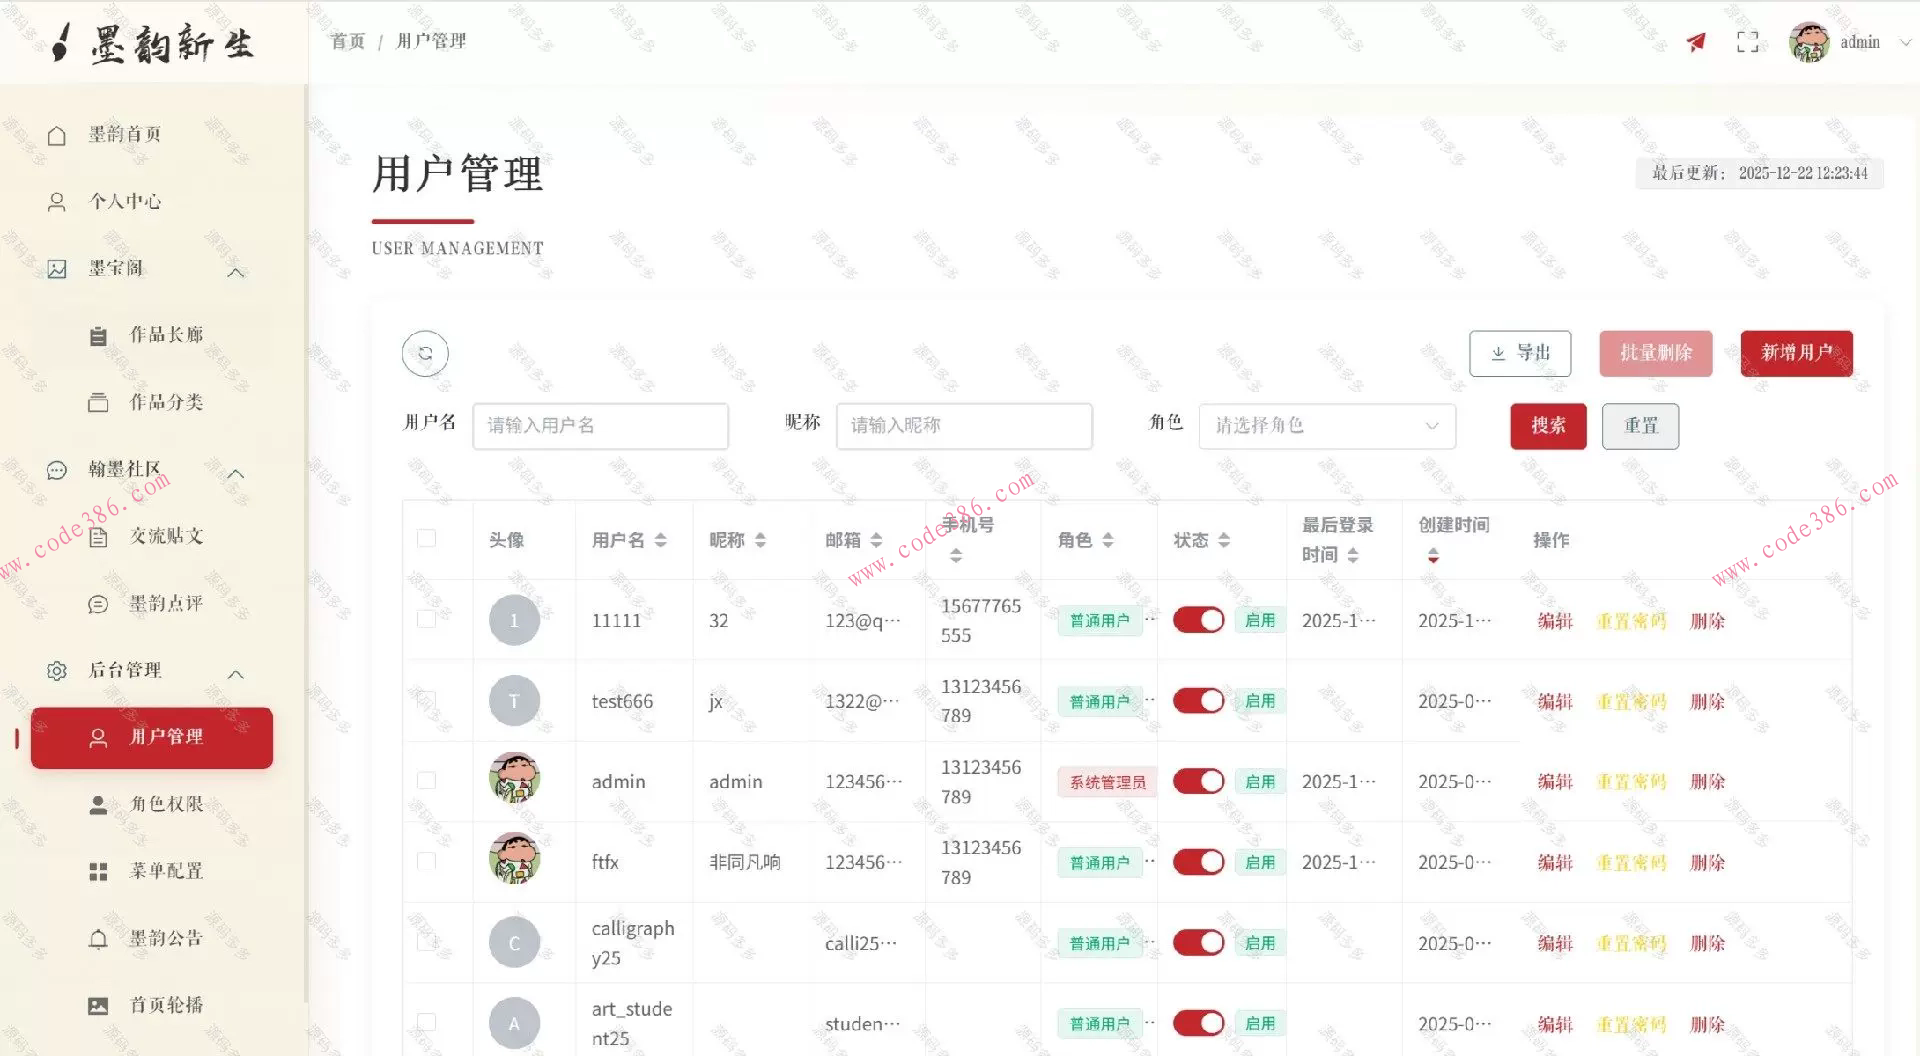1920x1056 pixels.
Task: Click the paper plane icon in the top bar
Action: click(1695, 42)
